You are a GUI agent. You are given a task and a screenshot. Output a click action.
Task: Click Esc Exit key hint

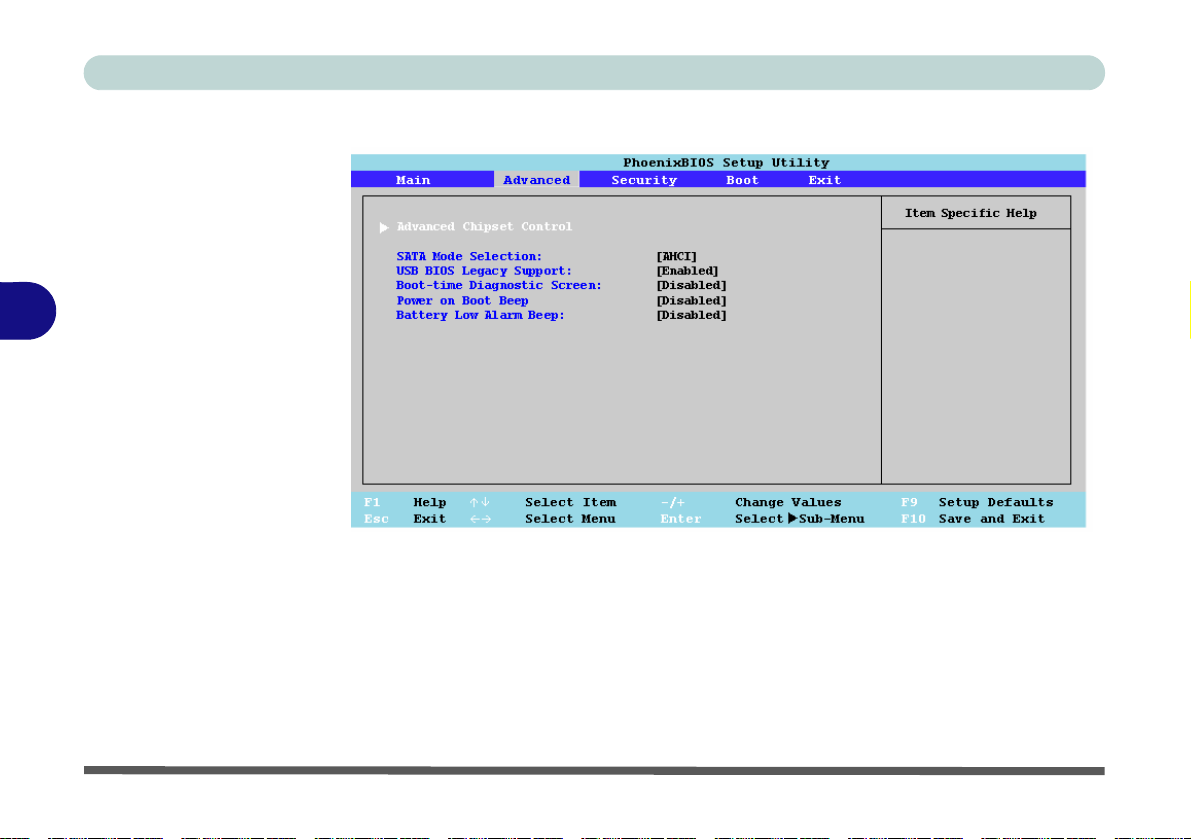tap(405, 519)
